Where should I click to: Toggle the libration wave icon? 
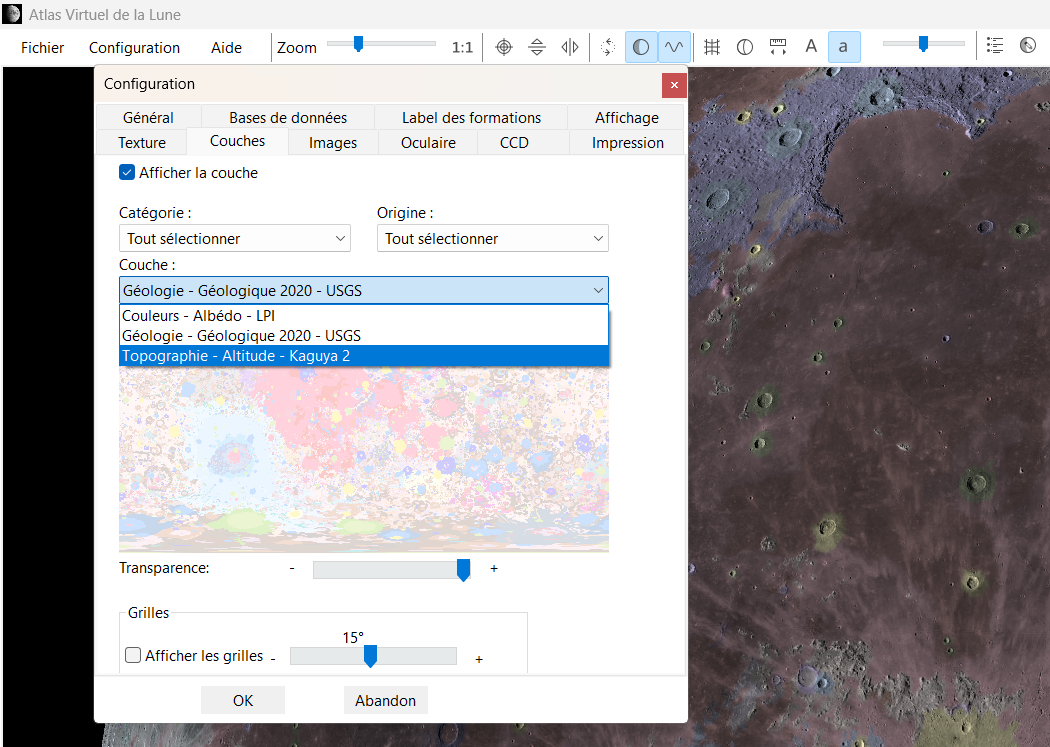pyautogui.click(x=674, y=47)
